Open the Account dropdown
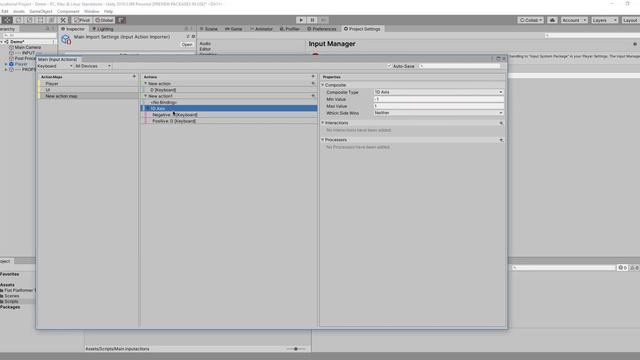 574,20
